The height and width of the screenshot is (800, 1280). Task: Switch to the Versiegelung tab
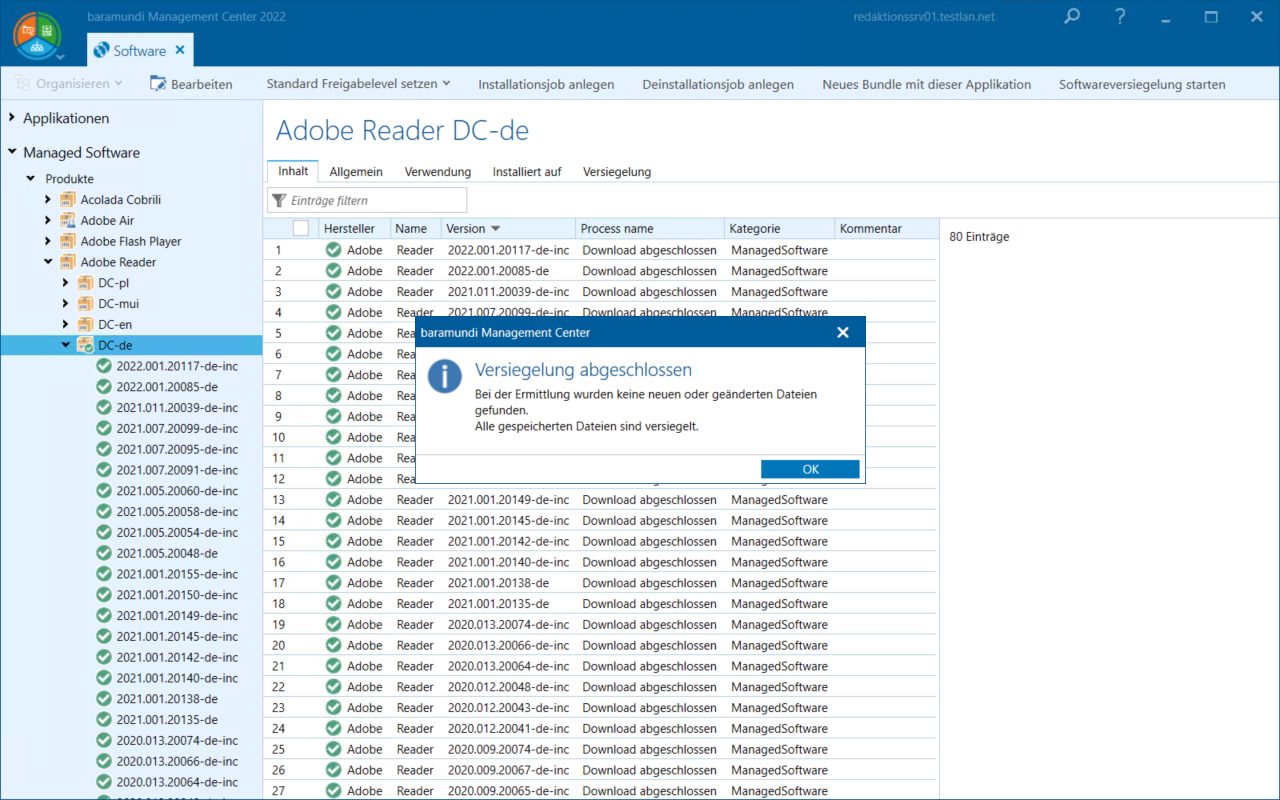(616, 172)
